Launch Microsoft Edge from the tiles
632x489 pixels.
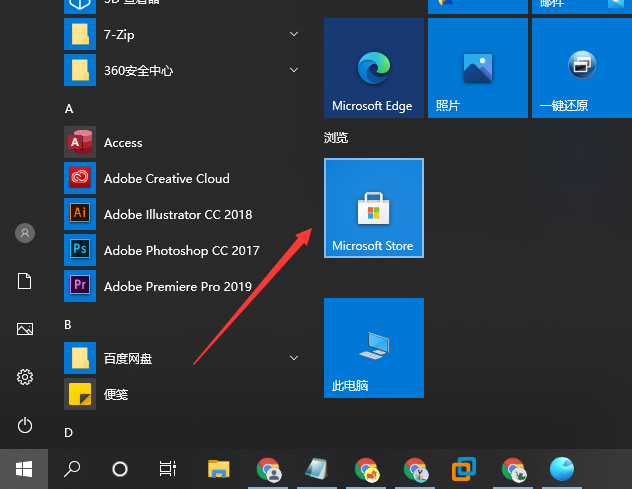pyautogui.click(x=373, y=68)
